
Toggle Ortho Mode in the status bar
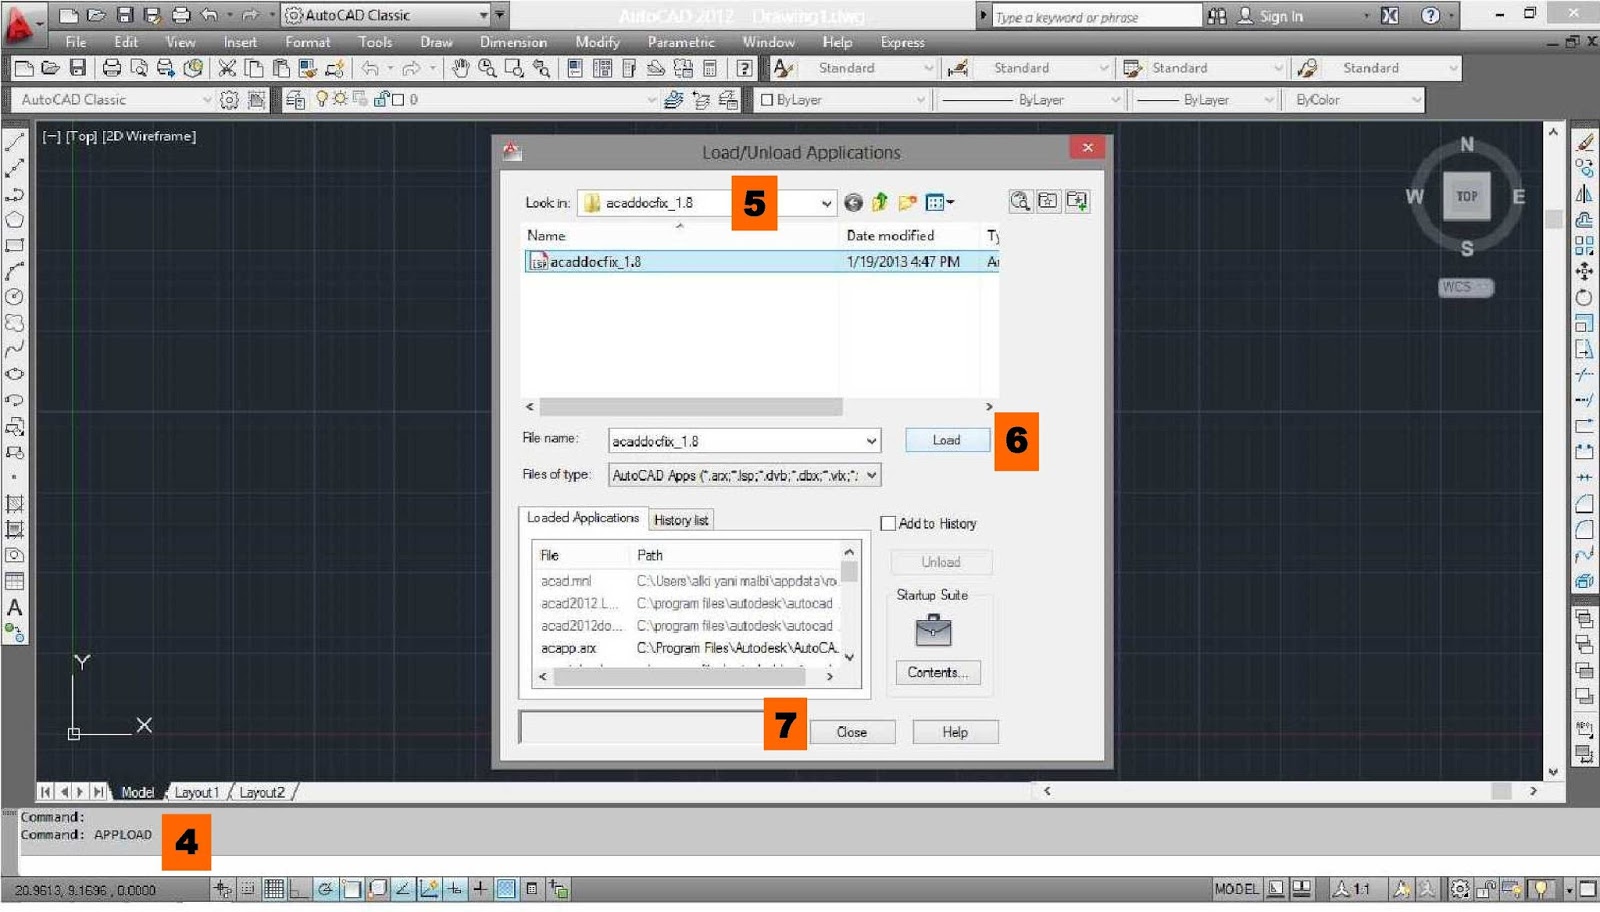pos(300,888)
